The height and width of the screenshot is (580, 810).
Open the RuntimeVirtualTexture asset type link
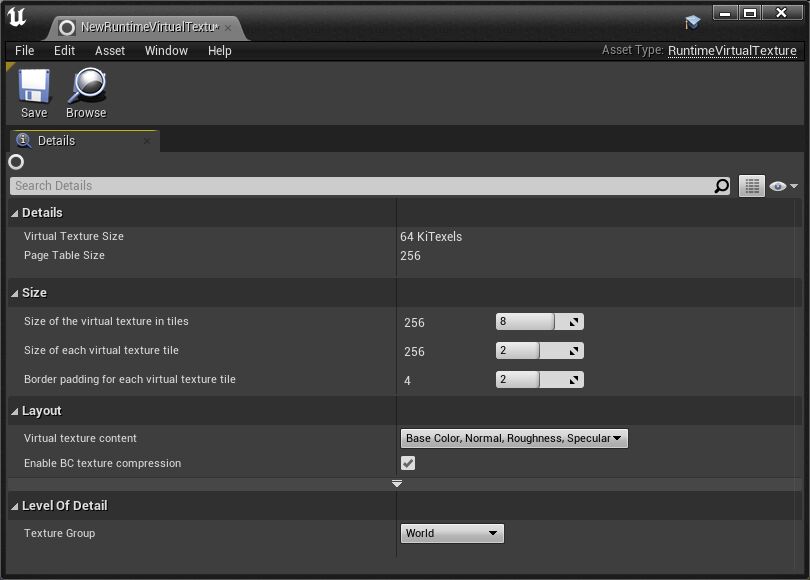[732, 51]
